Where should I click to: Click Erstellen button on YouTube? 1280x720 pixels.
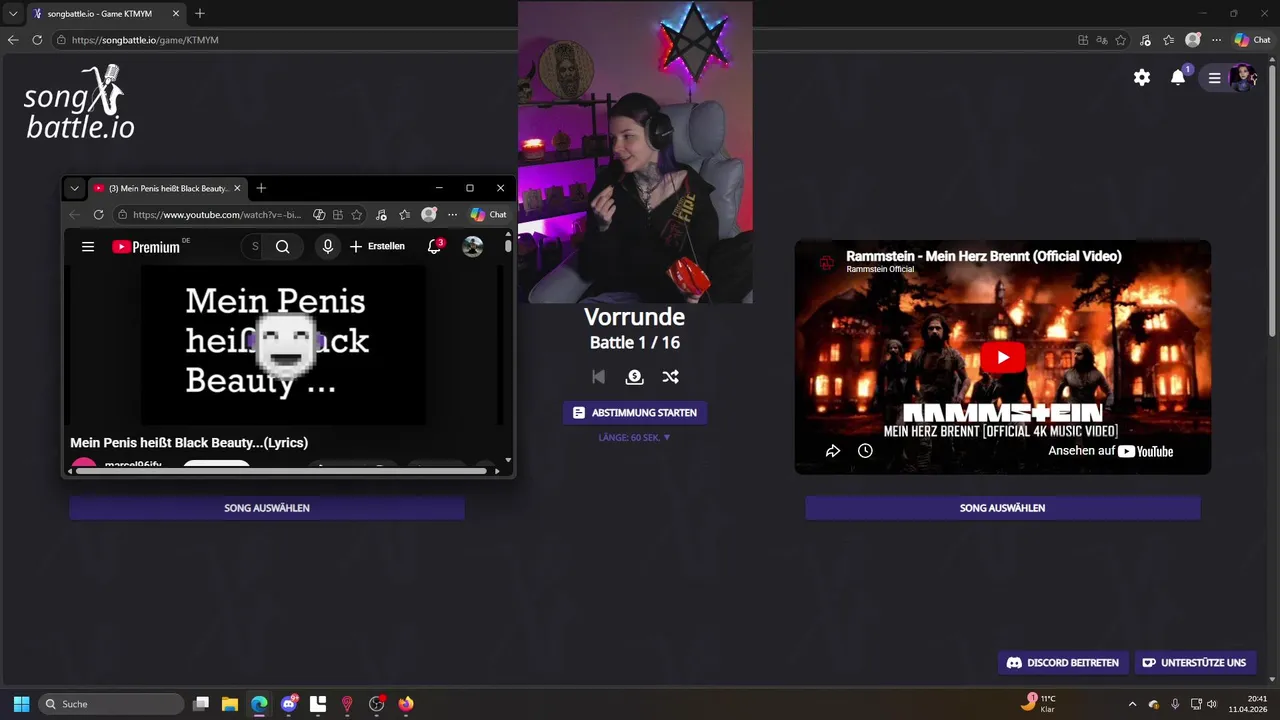(377, 246)
